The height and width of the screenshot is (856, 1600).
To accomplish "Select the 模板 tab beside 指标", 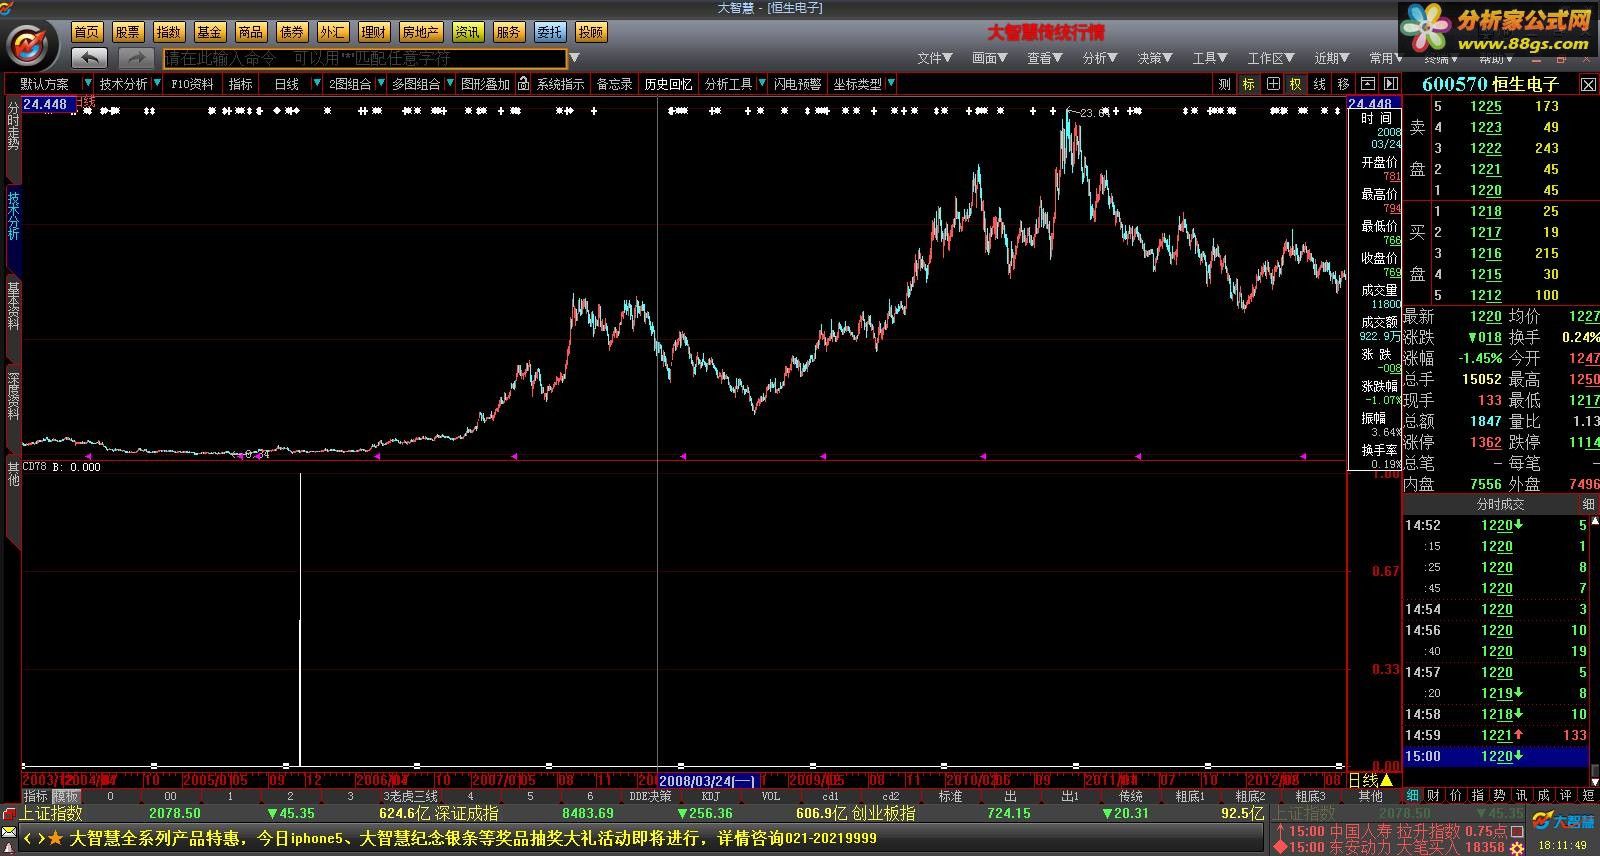I will (66, 796).
